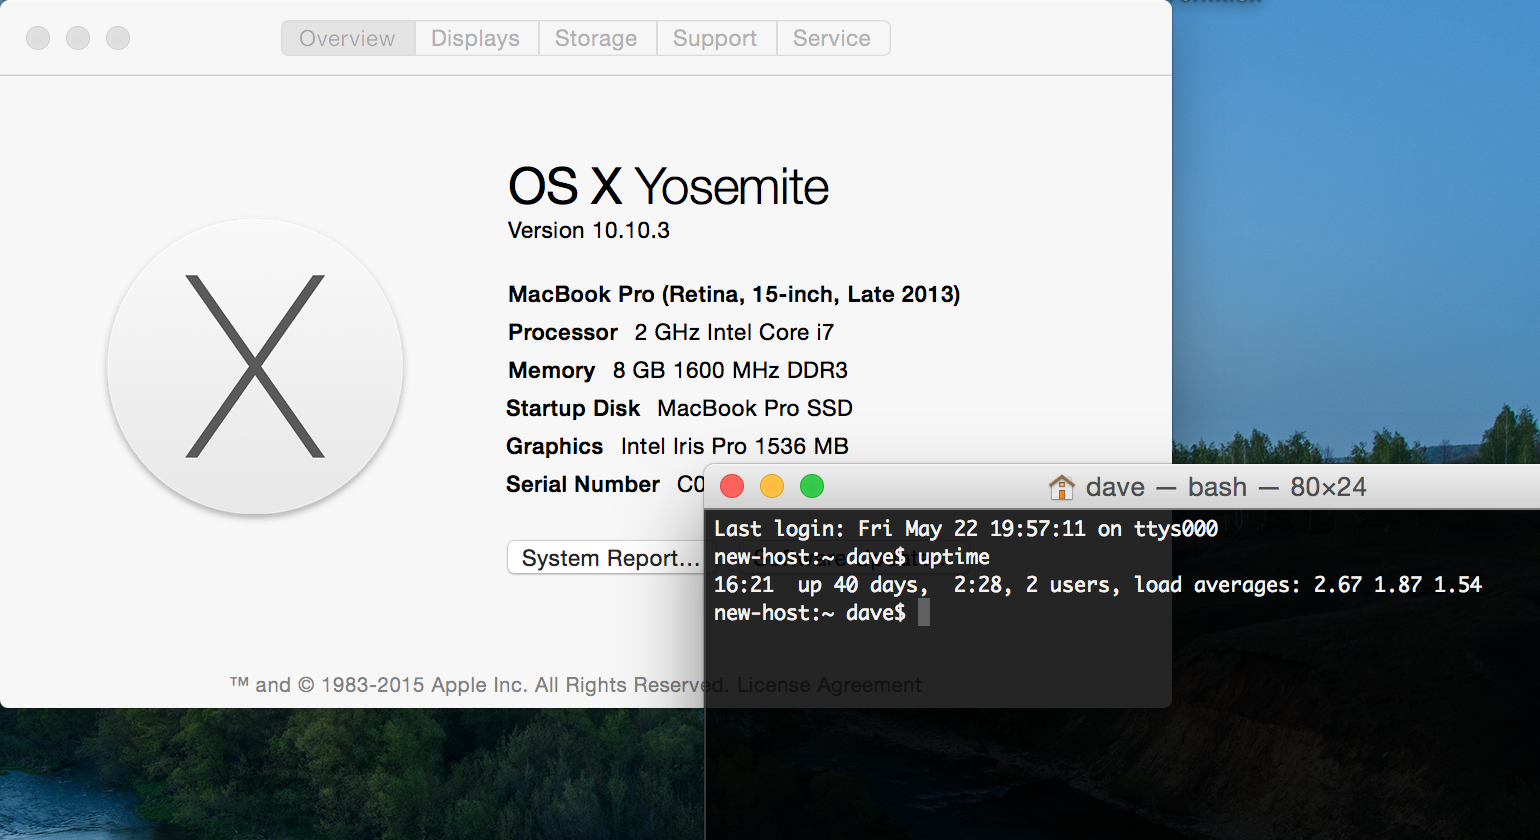
Task: Switch to the Overview tab
Action: point(347,38)
